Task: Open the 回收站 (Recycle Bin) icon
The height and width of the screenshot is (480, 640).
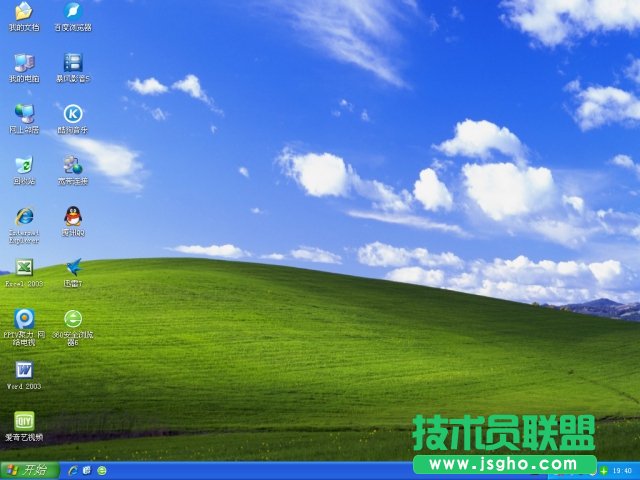Action: click(23, 165)
